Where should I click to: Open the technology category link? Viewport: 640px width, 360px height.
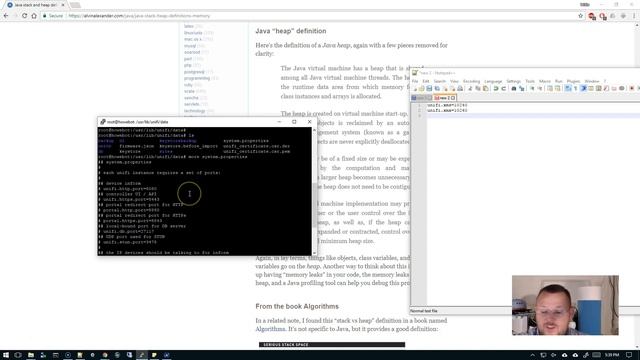point(194,111)
